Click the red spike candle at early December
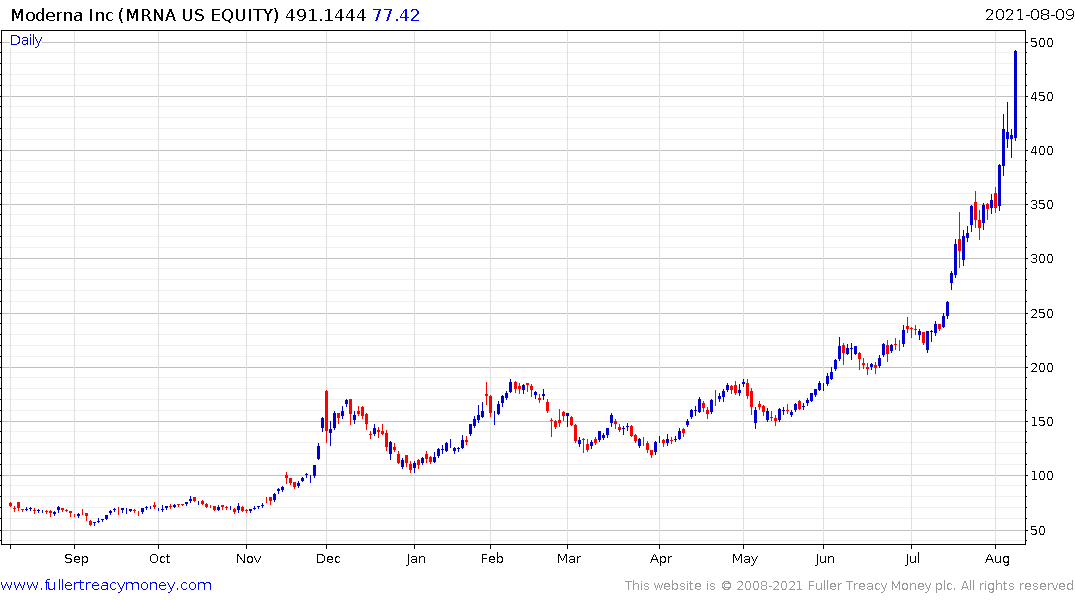The height and width of the screenshot is (600, 1075). tap(326, 415)
